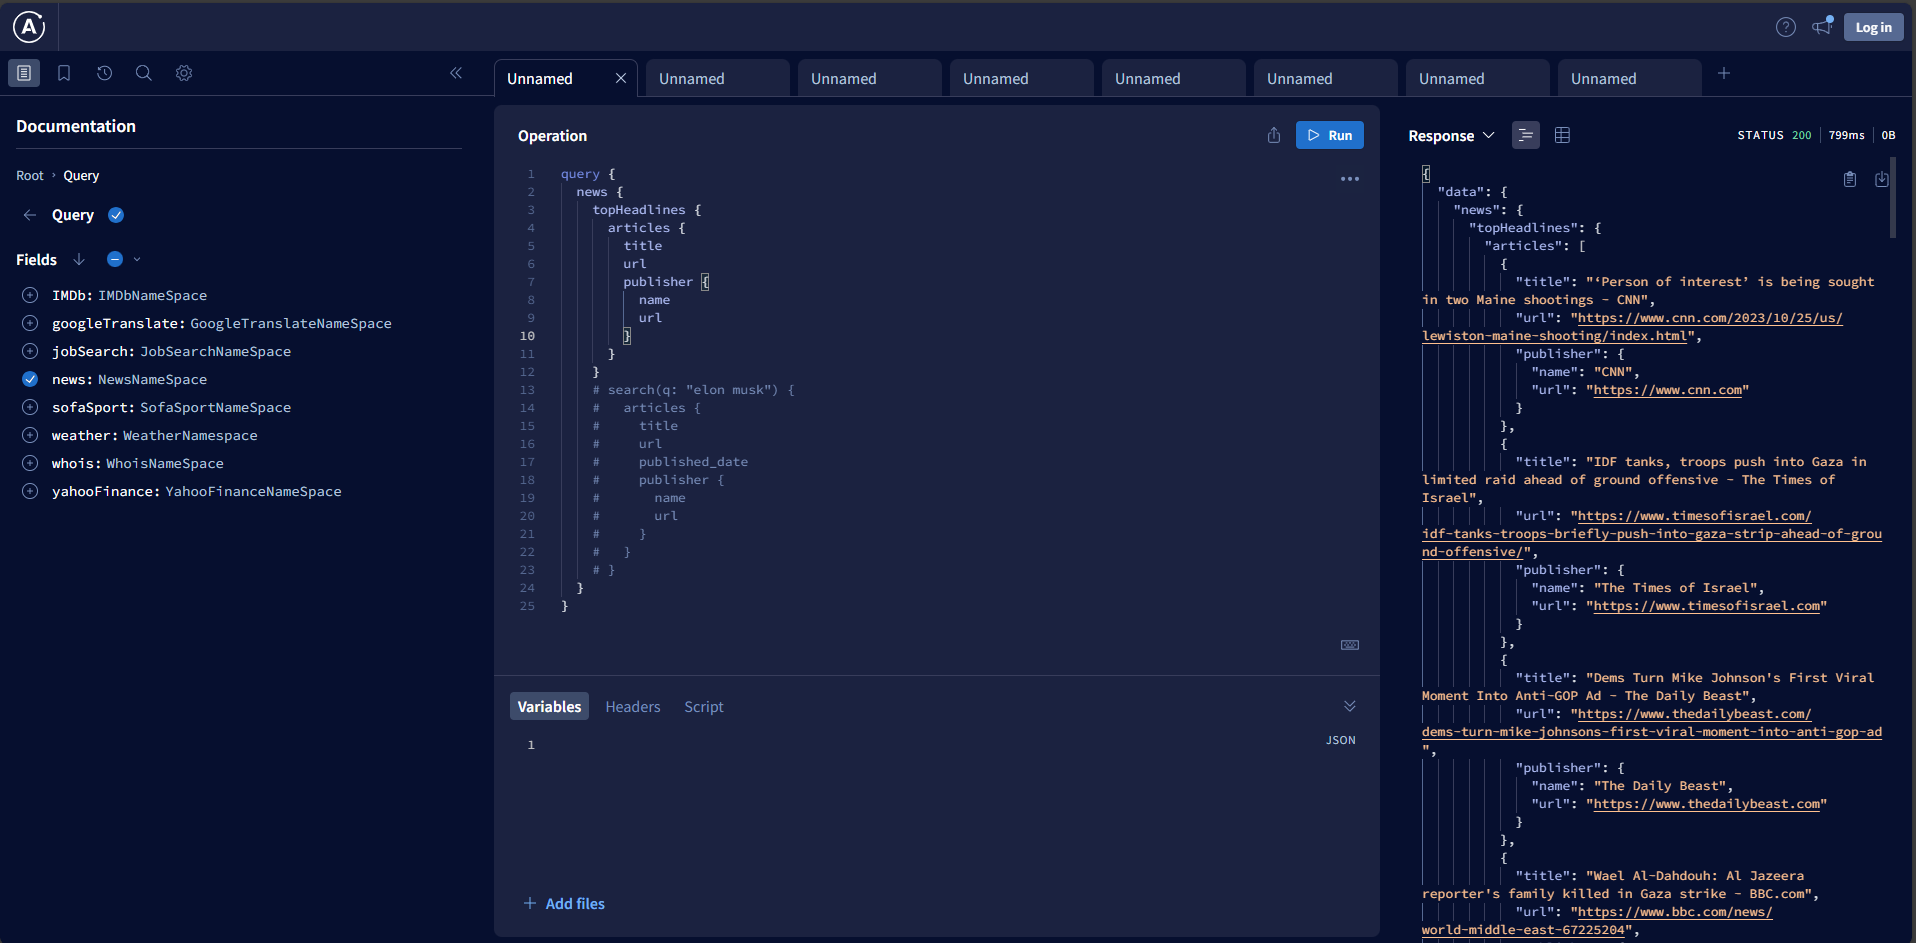Place cursor on editor line 10

point(940,336)
